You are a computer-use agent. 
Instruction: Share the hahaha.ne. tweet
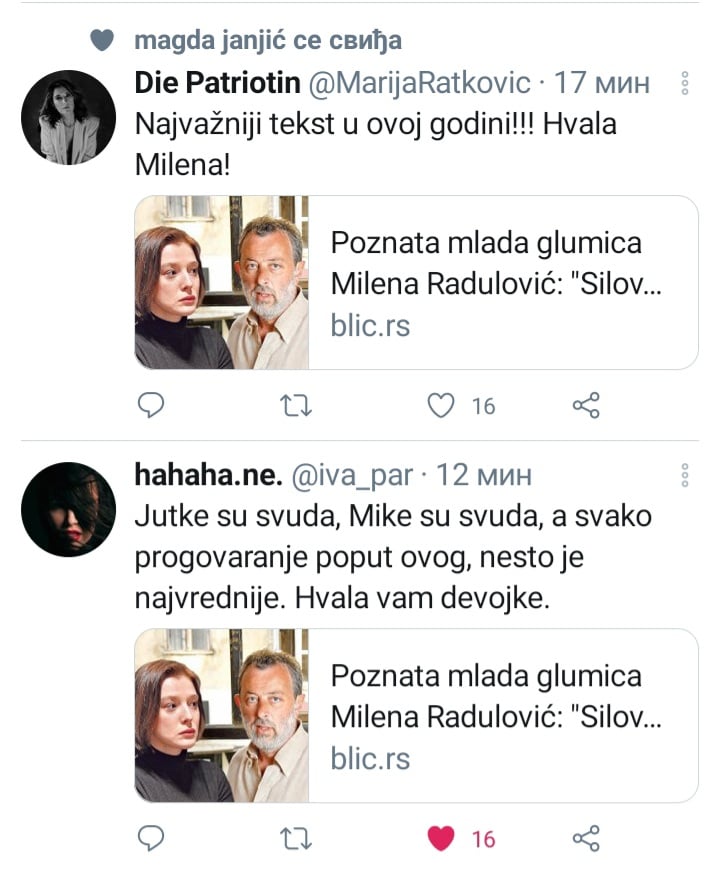[x=585, y=838]
